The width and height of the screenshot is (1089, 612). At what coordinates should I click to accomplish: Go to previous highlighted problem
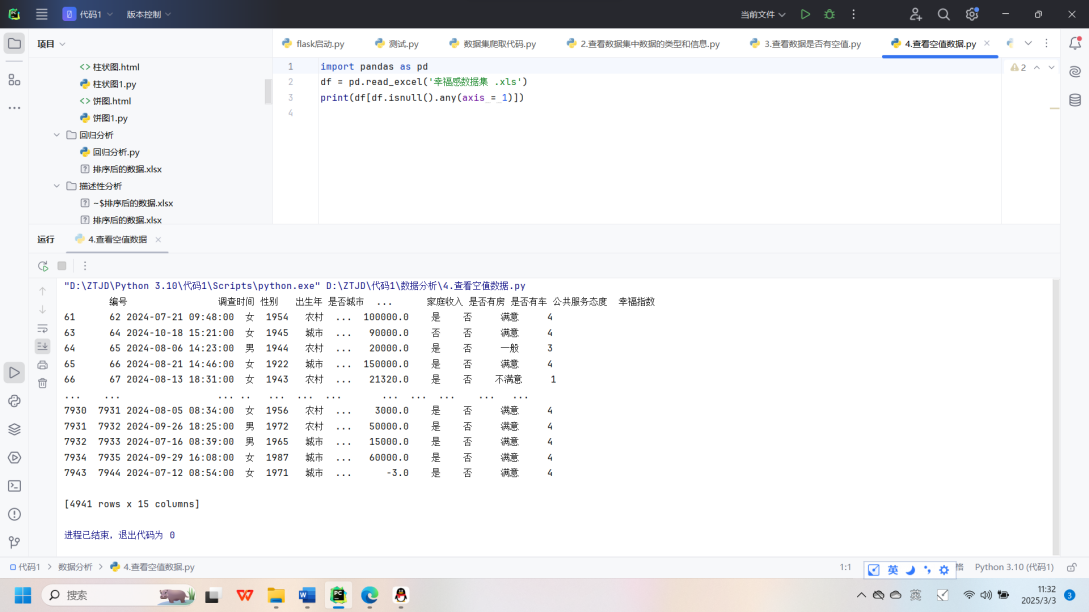click(x=1037, y=67)
